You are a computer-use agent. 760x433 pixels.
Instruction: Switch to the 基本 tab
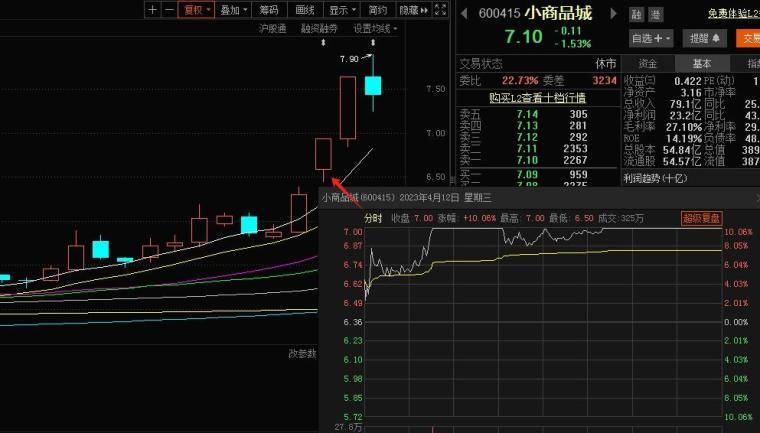pos(701,64)
